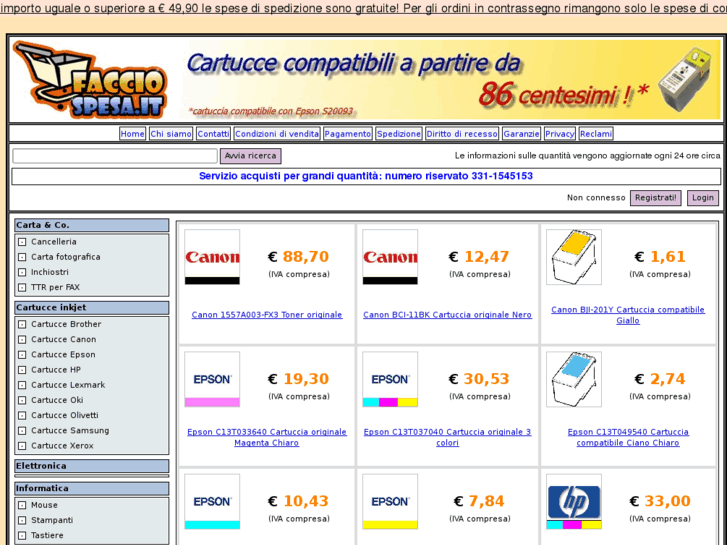The width and height of the screenshot is (727, 545).
Task: Expand the Cartucce Canon category box
Action: pyautogui.click(x=22, y=340)
